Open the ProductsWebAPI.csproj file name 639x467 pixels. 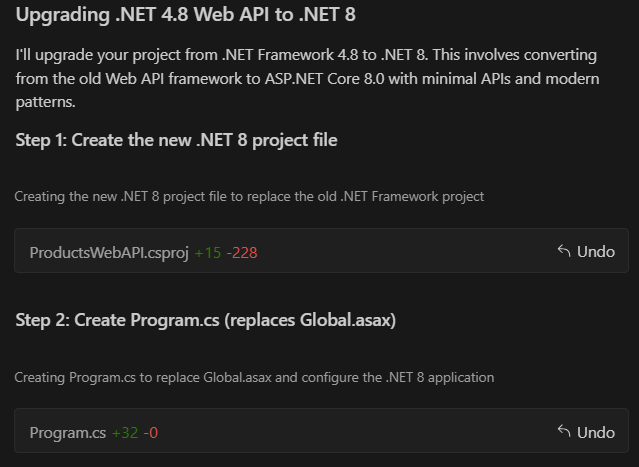109,253
